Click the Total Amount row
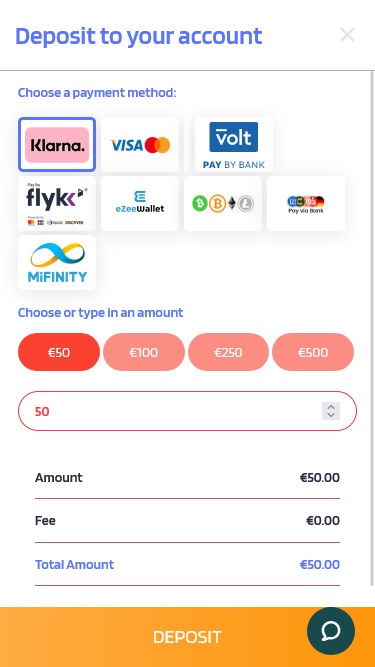 coord(187,564)
